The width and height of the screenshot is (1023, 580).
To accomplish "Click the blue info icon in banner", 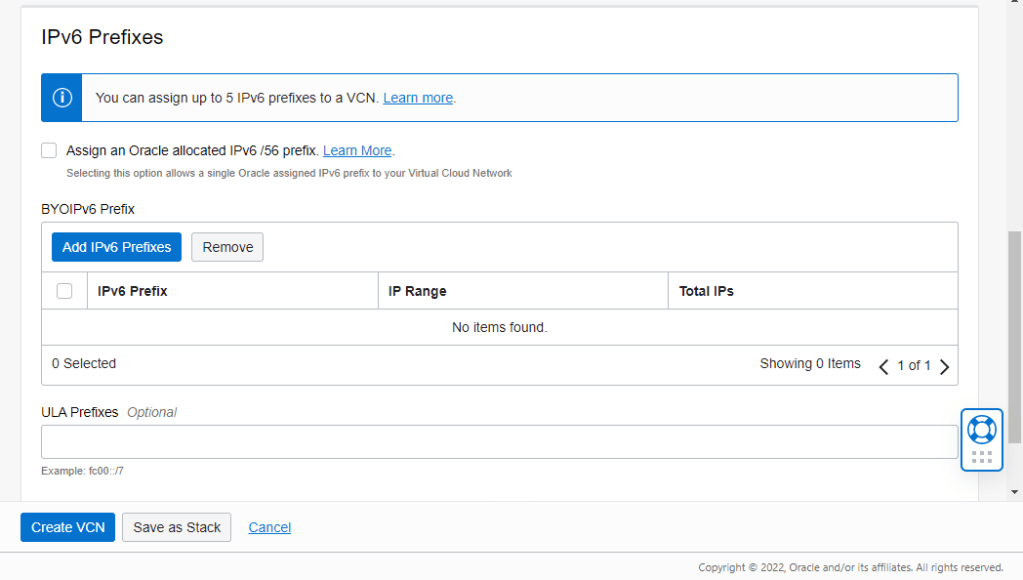I will pos(62,98).
